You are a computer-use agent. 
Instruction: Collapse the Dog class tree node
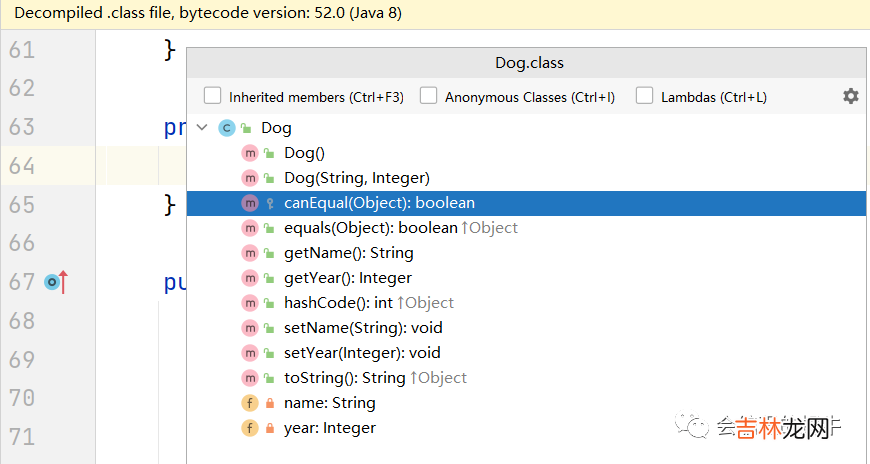point(203,128)
